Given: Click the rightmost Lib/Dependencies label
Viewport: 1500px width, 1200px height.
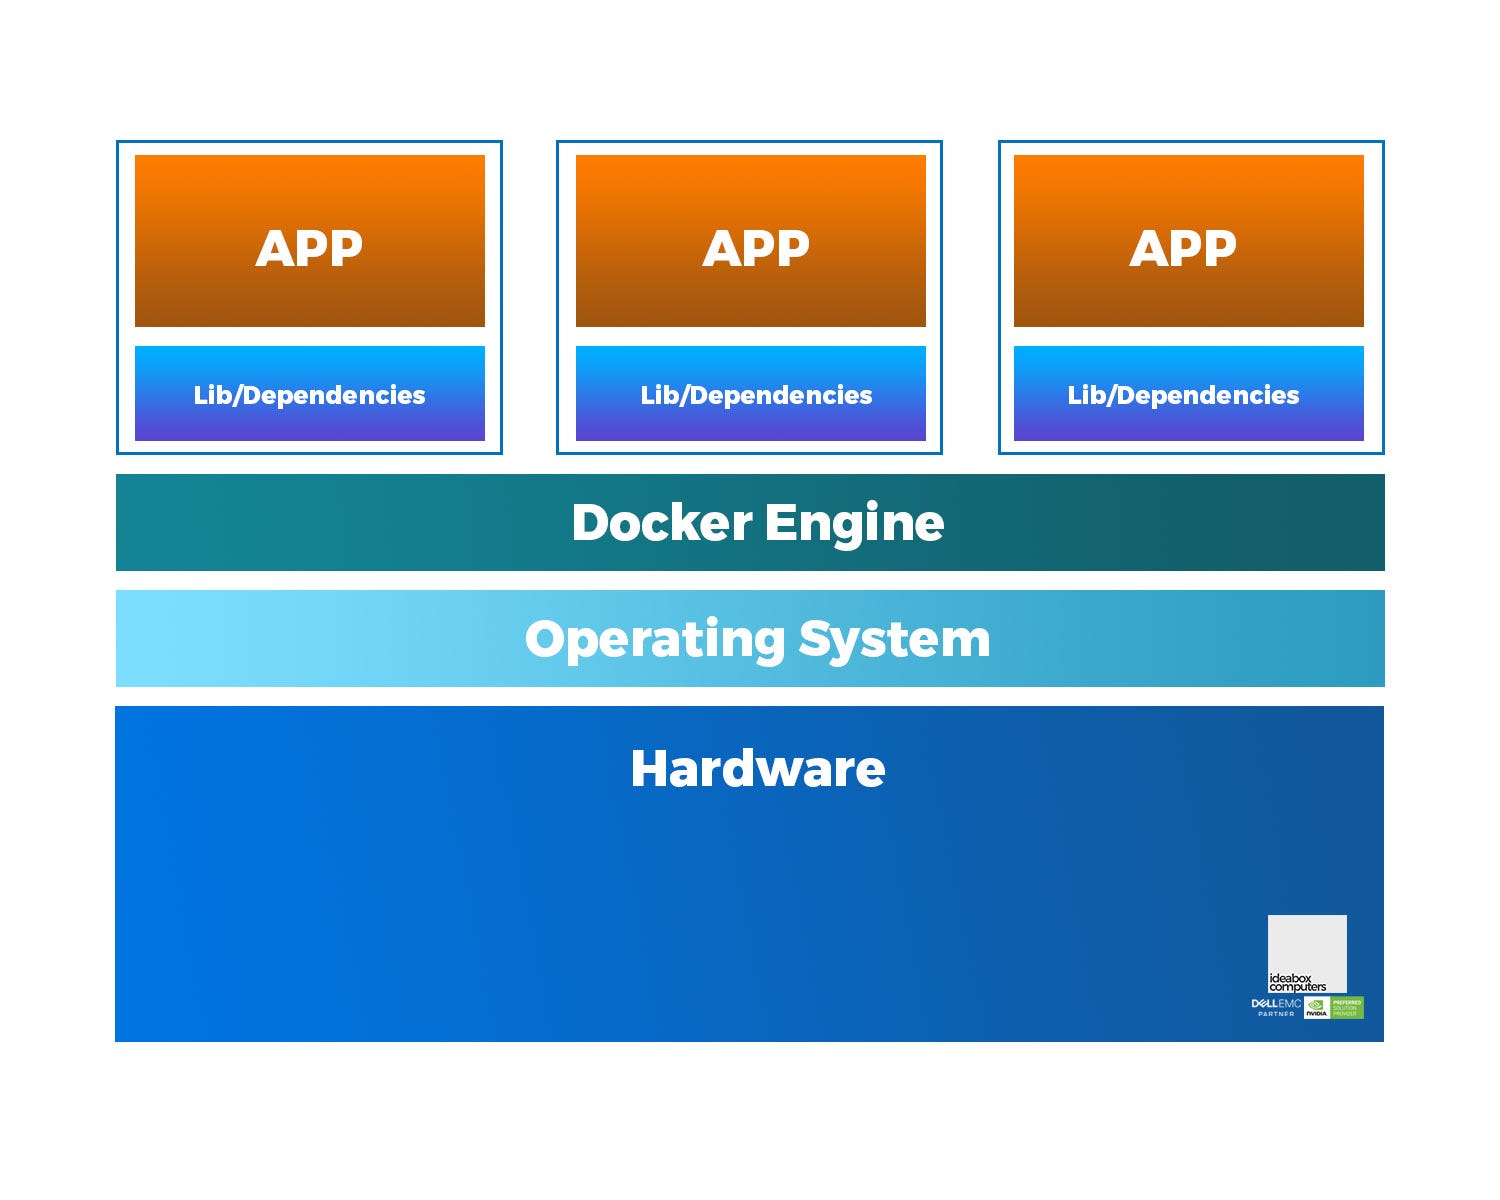Looking at the screenshot, I should click(1185, 395).
